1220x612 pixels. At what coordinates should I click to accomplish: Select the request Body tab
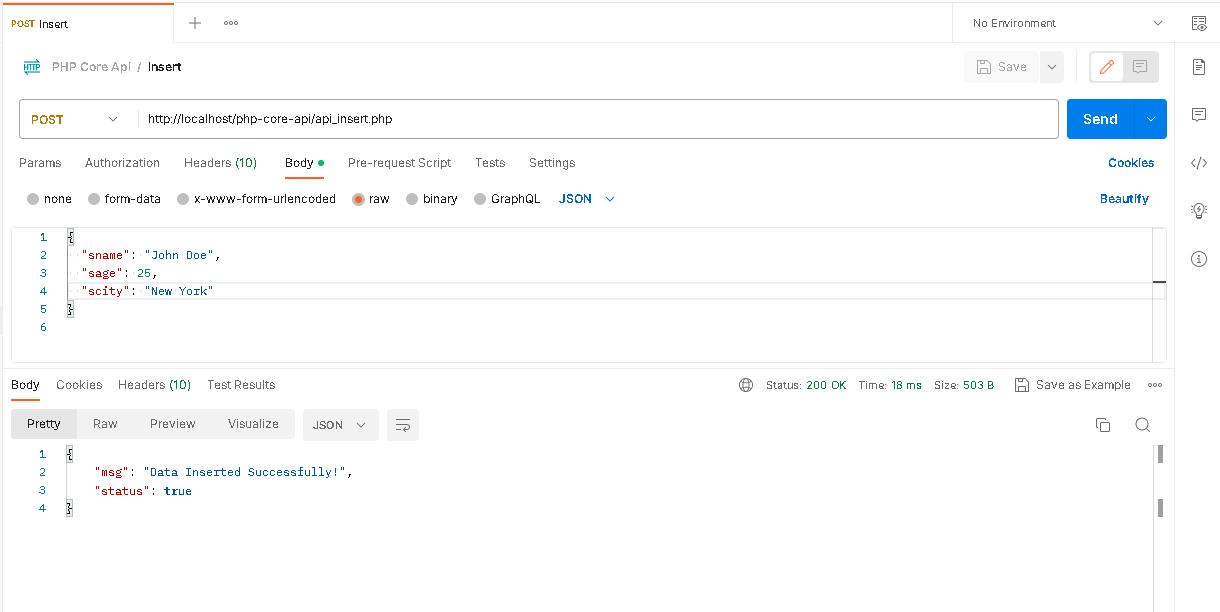coord(304,163)
